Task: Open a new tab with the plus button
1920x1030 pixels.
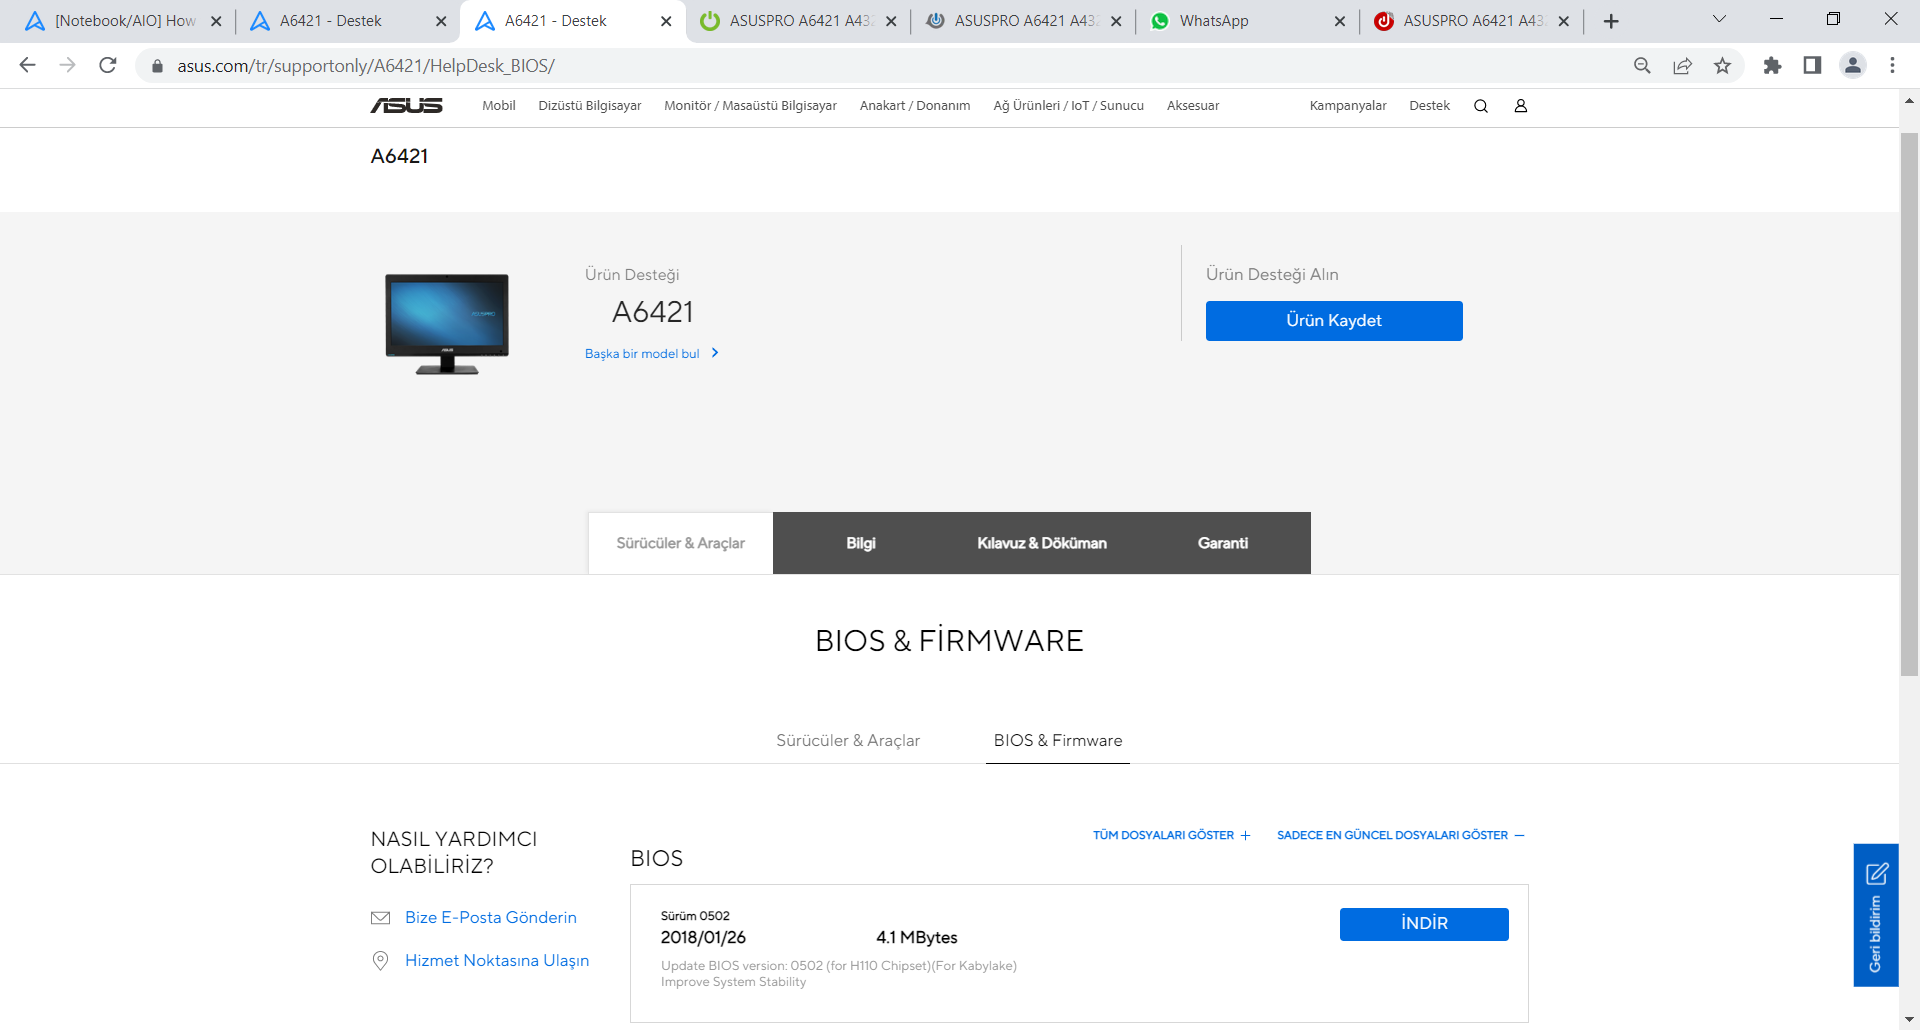Action: [x=1611, y=21]
